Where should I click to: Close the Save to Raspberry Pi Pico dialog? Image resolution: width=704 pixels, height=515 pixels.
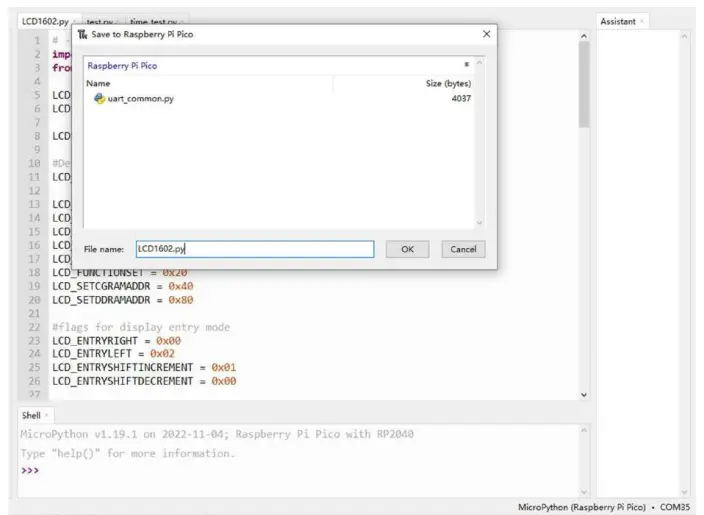point(486,34)
